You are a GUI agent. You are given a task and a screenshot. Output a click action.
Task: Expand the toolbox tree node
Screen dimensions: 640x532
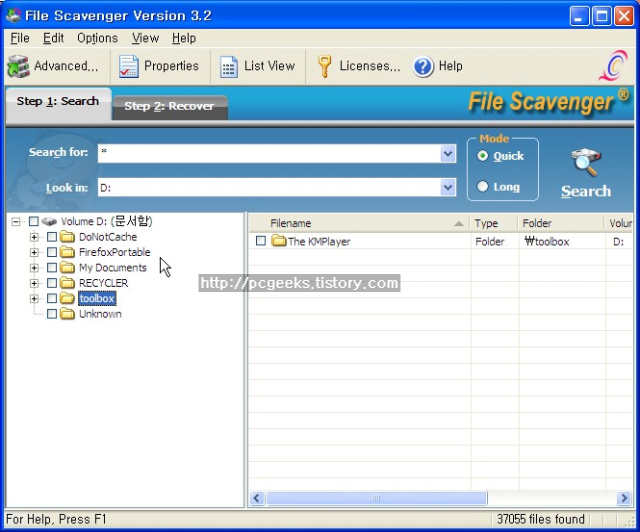pos(34,298)
